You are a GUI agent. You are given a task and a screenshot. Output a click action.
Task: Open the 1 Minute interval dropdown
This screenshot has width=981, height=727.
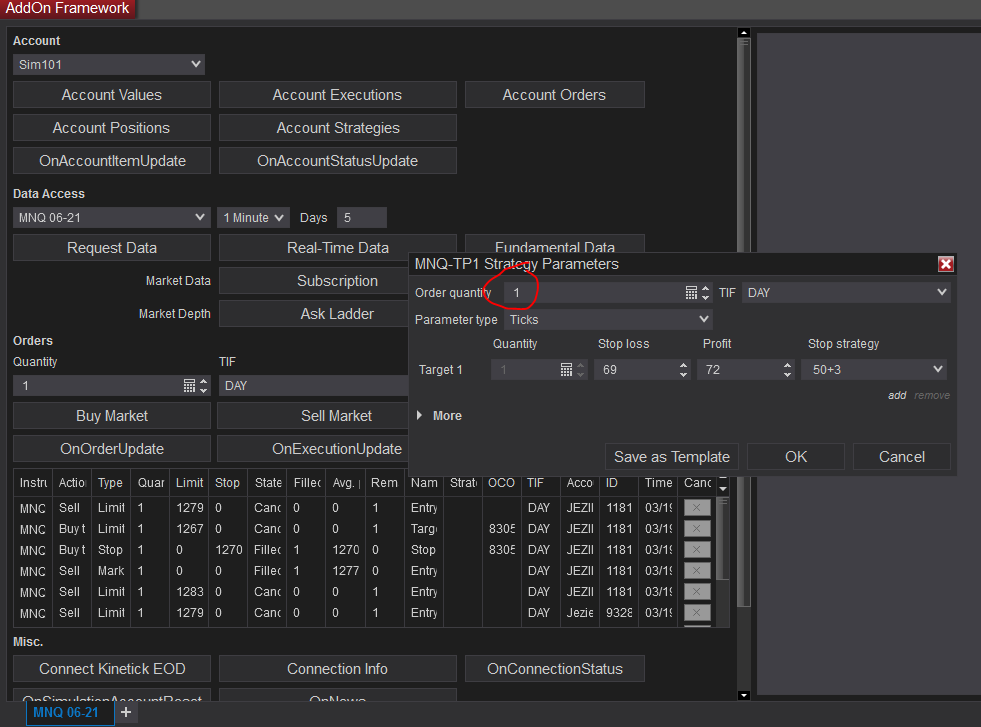coord(253,218)
